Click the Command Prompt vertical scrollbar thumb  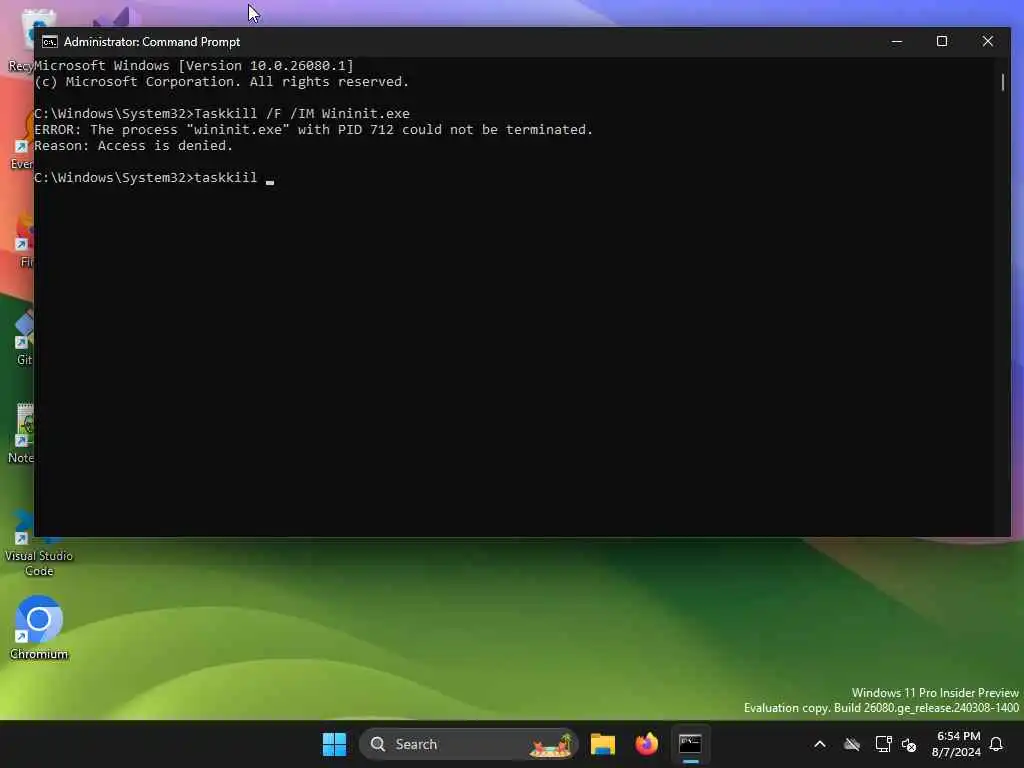pos(1002,82)
